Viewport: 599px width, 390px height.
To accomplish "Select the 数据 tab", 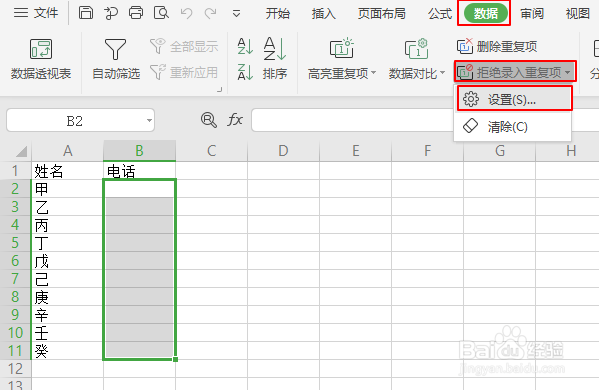I will point(486,13).
